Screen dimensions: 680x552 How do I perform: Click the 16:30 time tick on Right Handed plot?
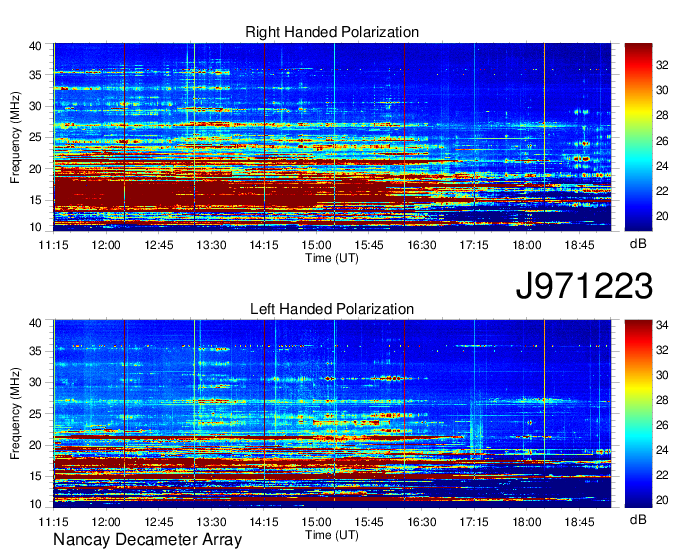pos(422,245)
